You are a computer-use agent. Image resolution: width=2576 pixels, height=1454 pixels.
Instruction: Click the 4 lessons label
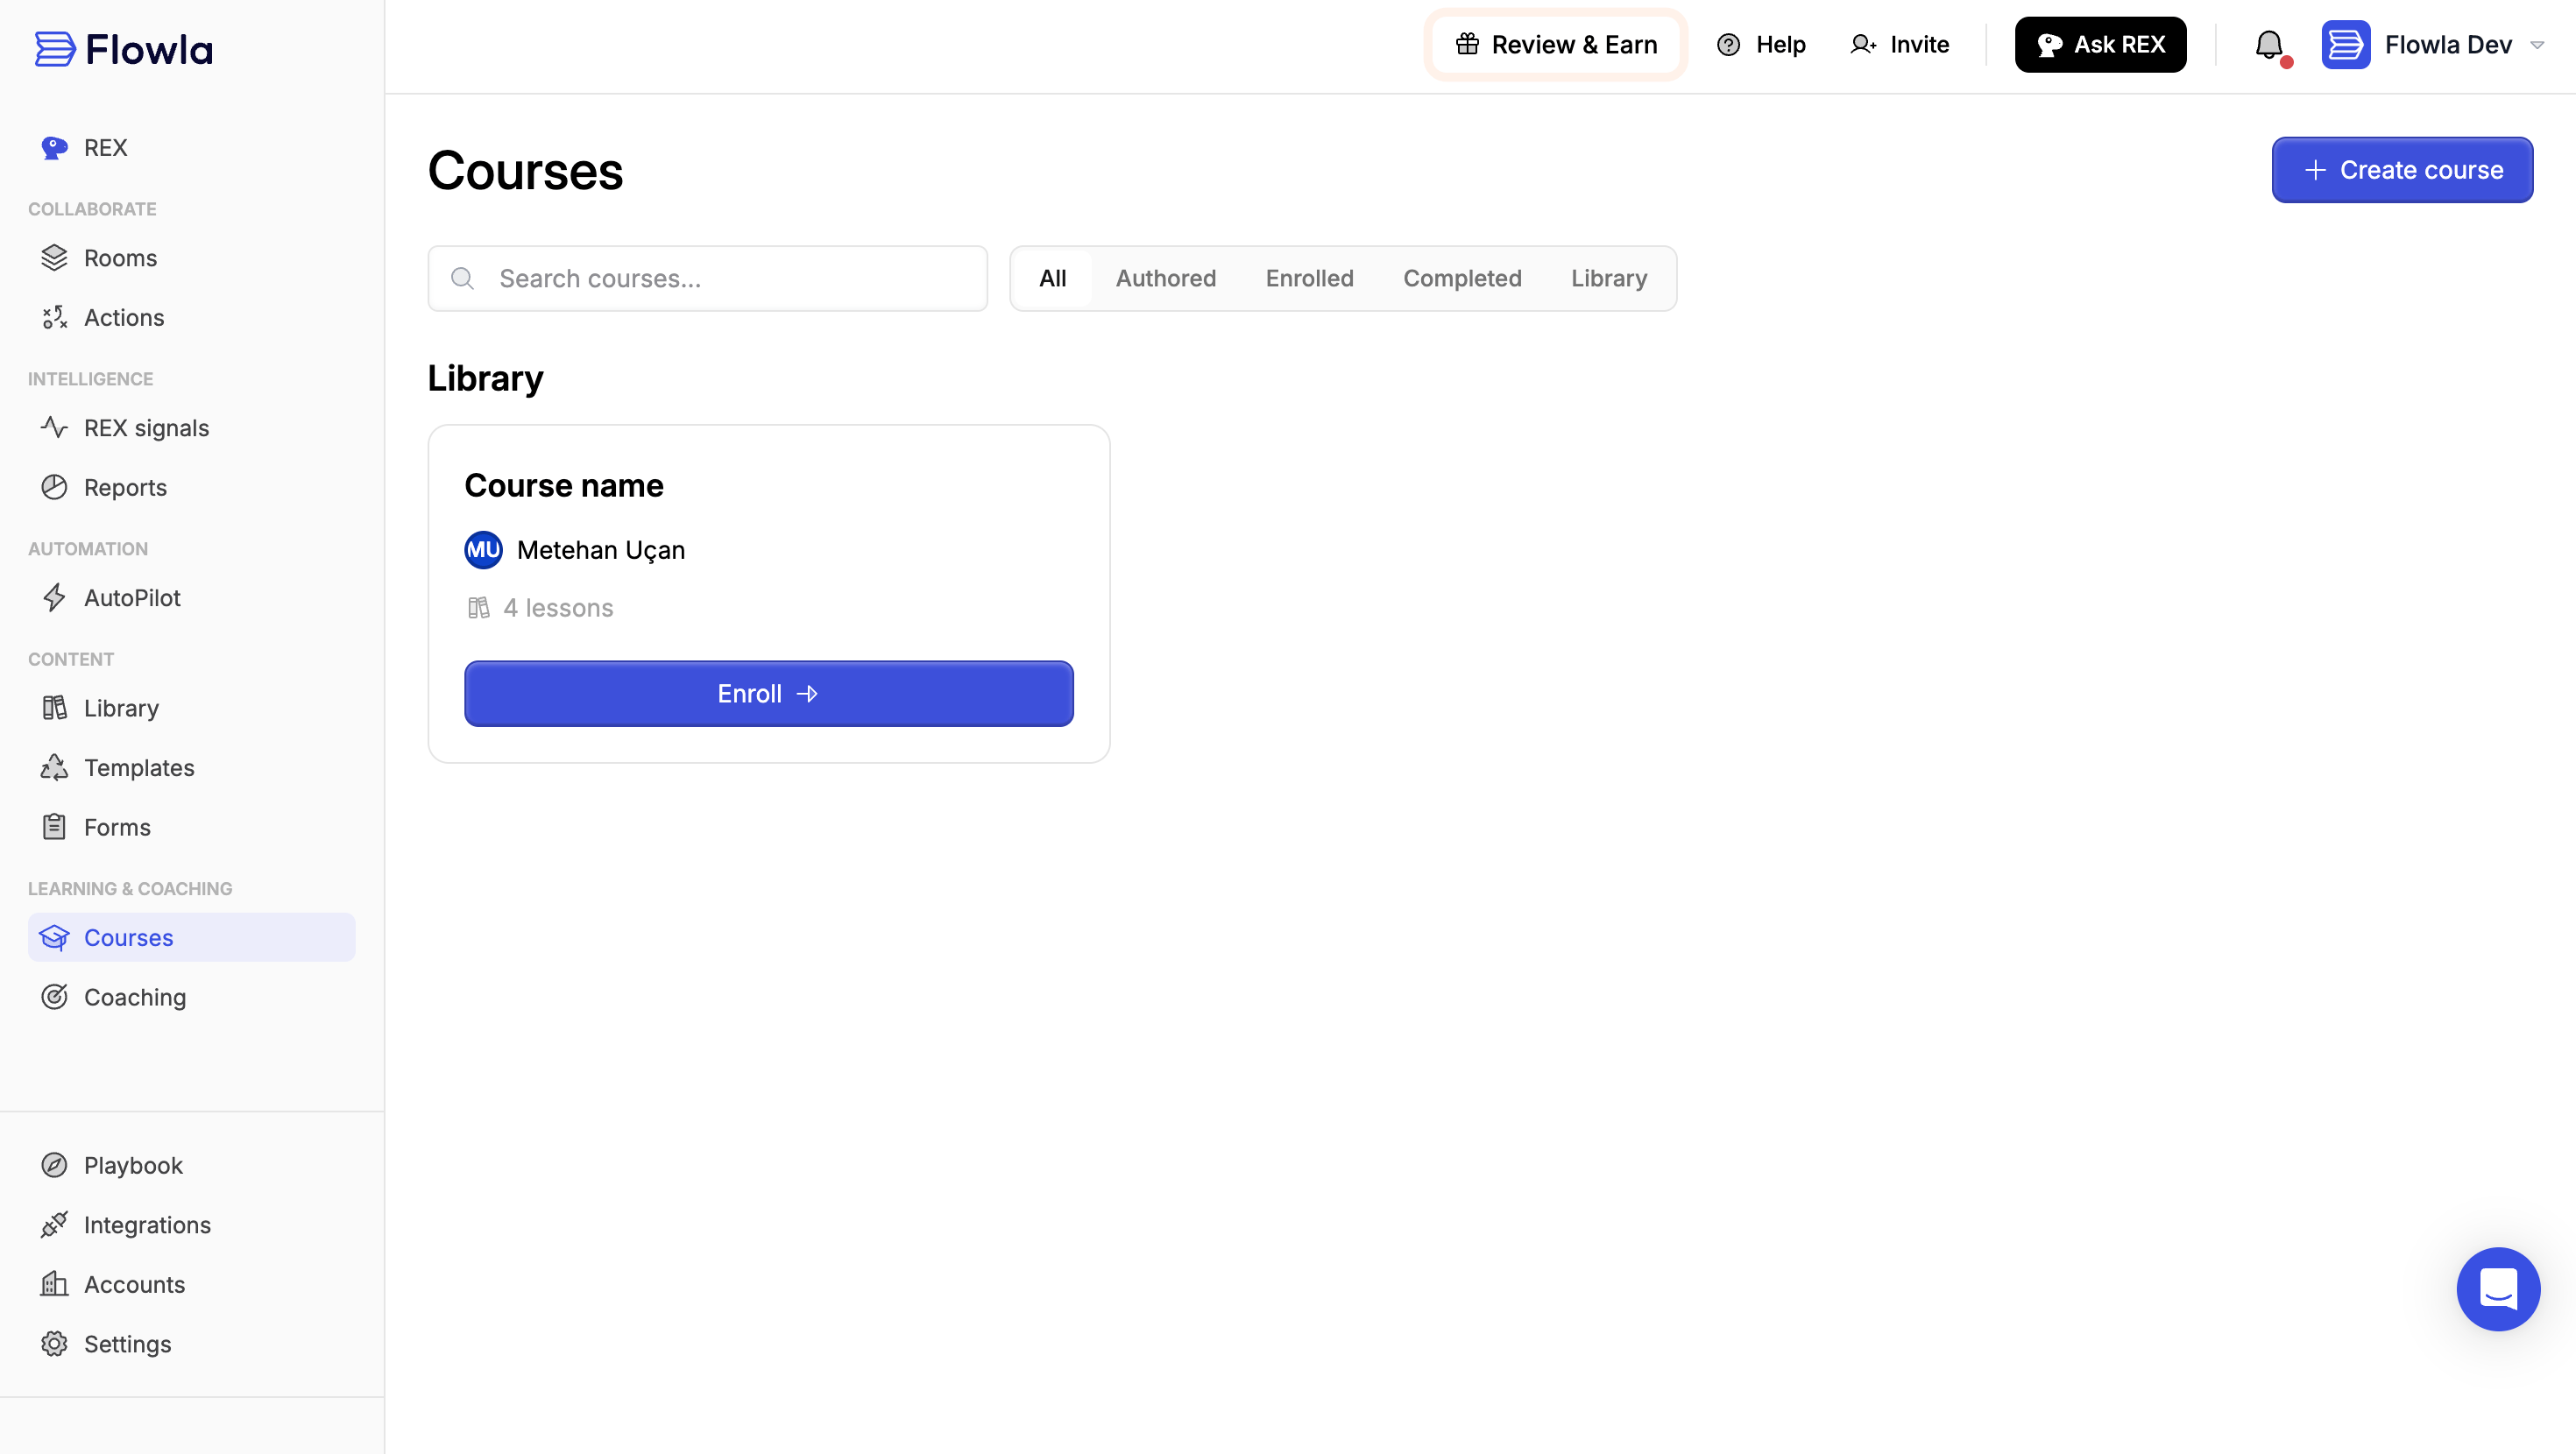(558, 608)
